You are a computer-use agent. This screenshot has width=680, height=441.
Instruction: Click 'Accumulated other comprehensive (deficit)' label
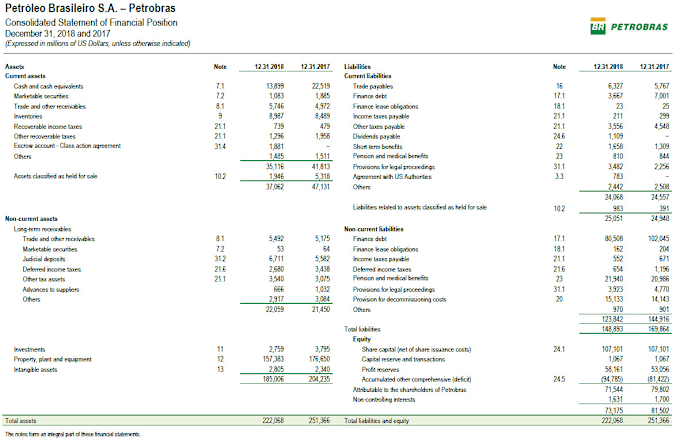click(x=416, y=379)
